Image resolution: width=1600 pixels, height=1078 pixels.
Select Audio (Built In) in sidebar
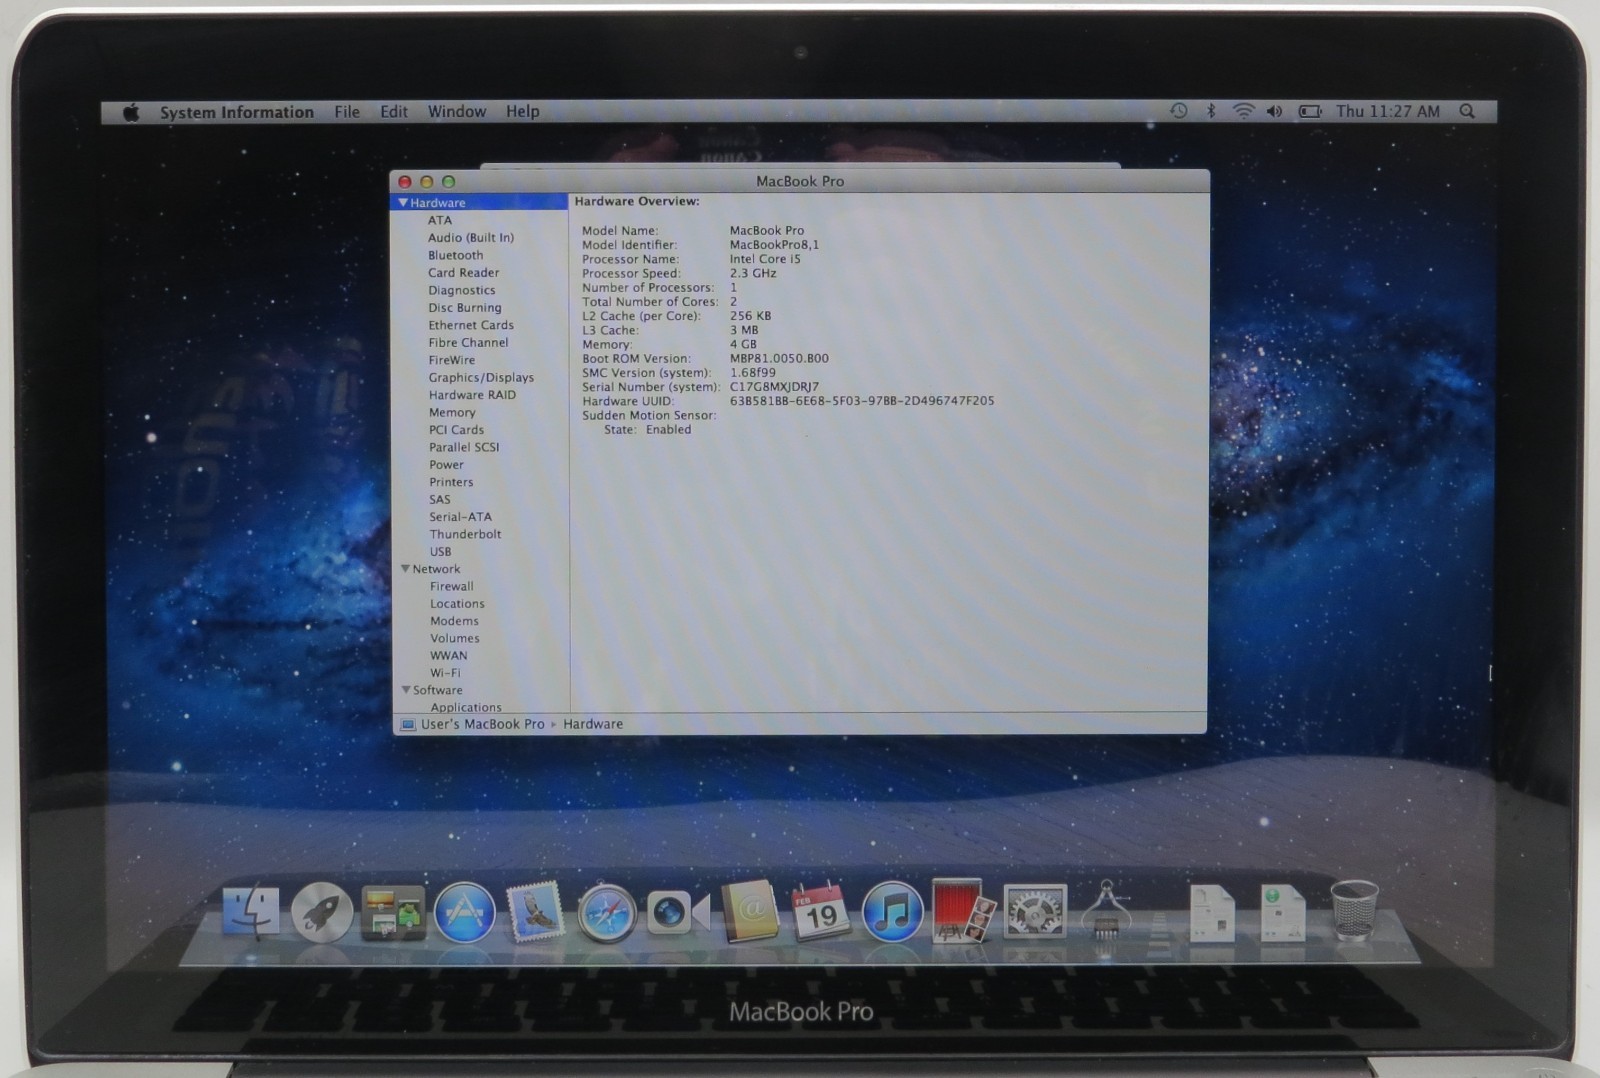click(x=471, y=238)
